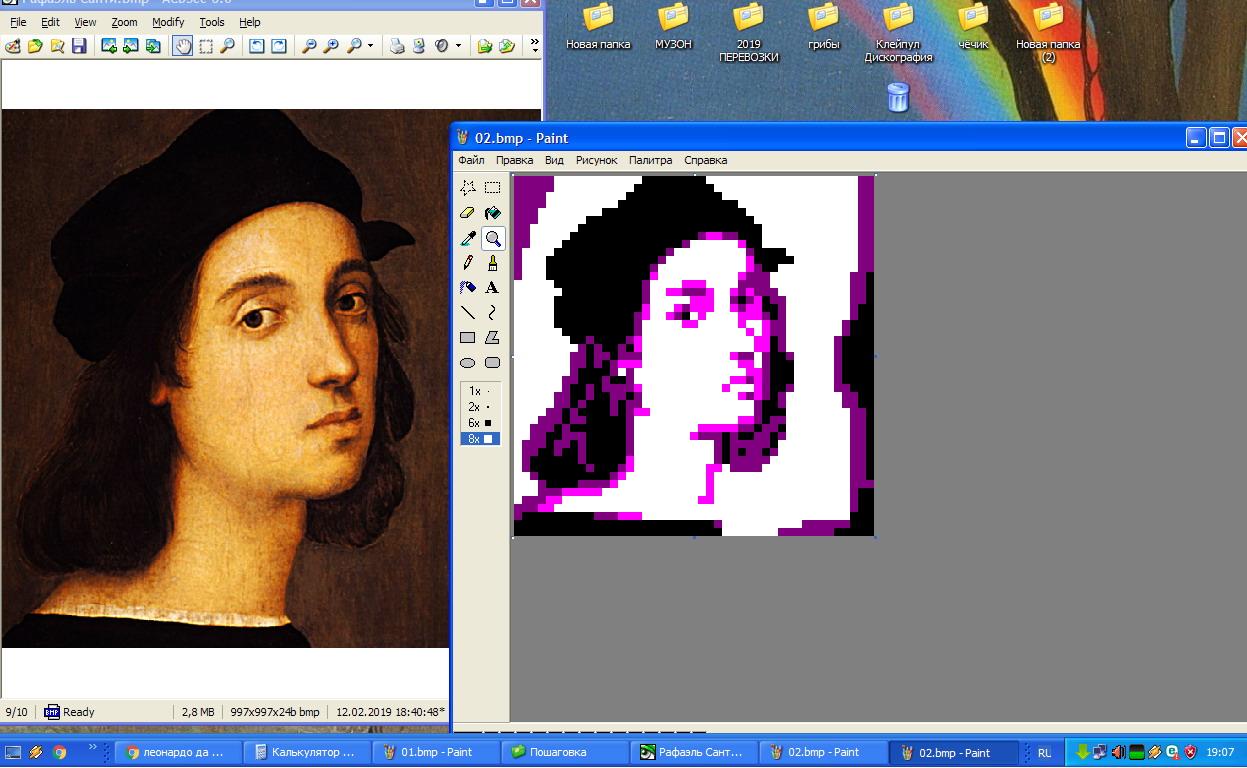Select the Fill With Color bucket tool
1247x768 pixels.
point(492,212)
